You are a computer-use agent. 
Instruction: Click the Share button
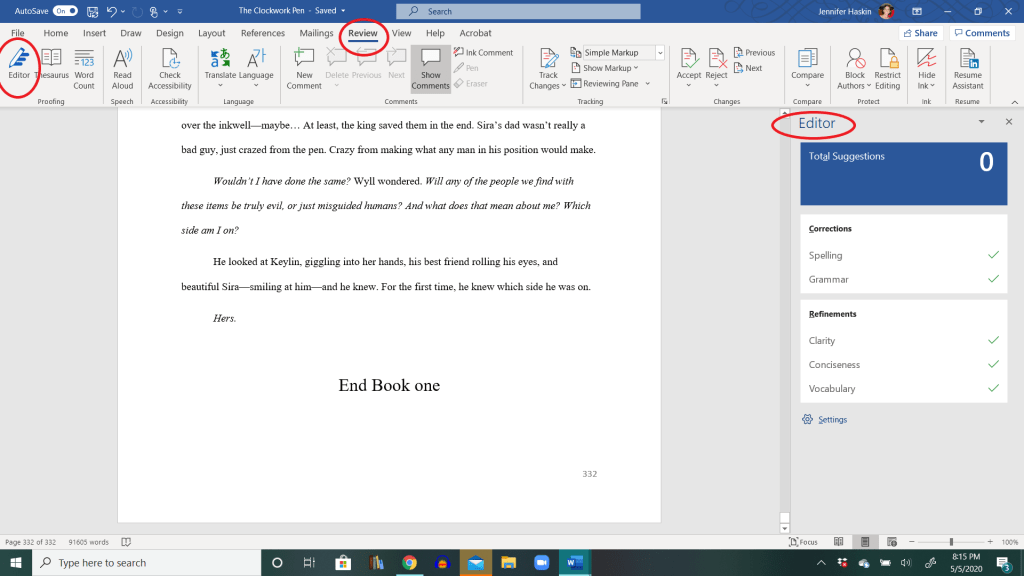[x=920, y=33]
